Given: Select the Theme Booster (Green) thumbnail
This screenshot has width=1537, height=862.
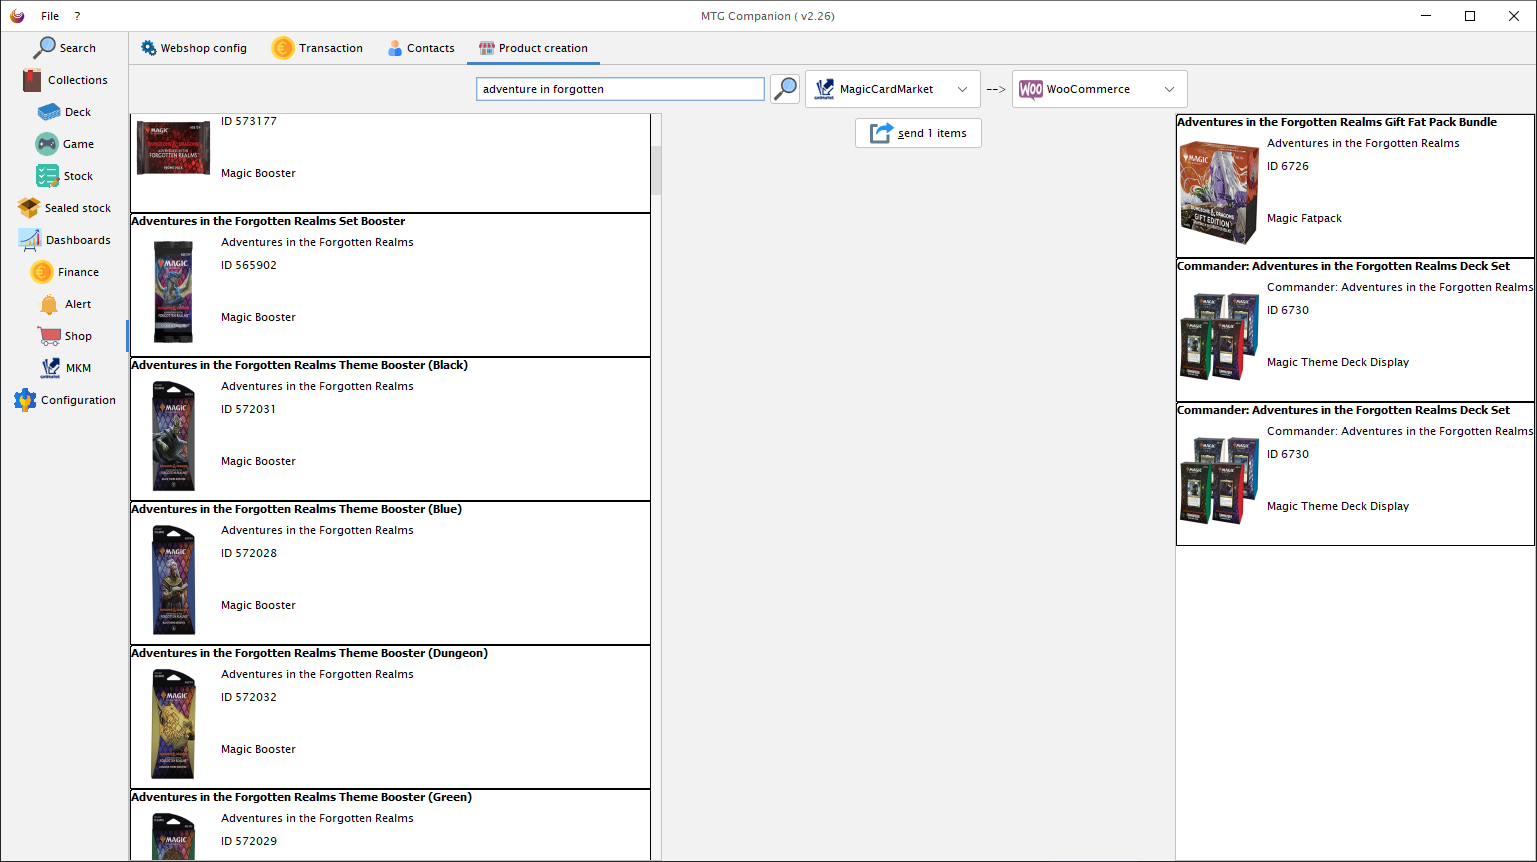Looking at the screenshot, I should pyautogui.click(x=173, y=836).
